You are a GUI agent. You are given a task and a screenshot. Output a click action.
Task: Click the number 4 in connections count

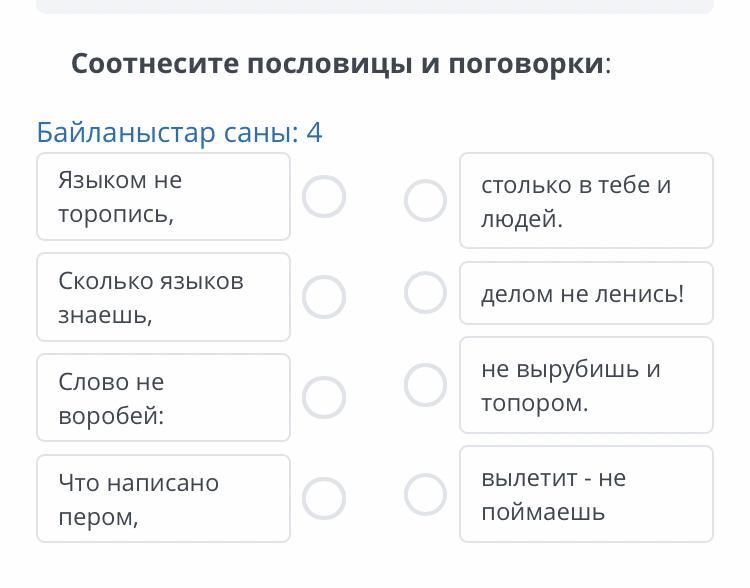(315, 132)
